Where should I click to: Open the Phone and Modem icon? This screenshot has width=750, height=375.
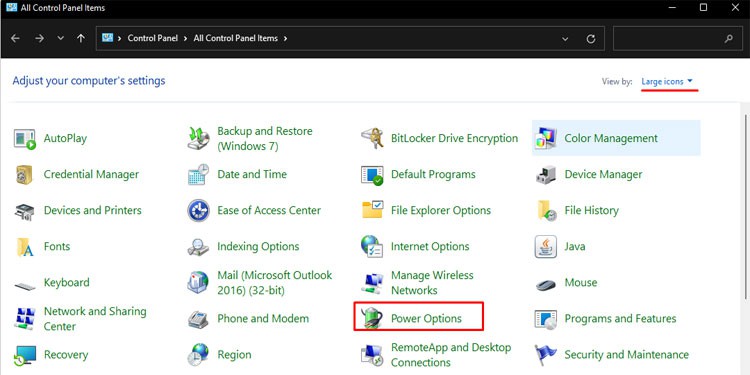coord(198,319)
